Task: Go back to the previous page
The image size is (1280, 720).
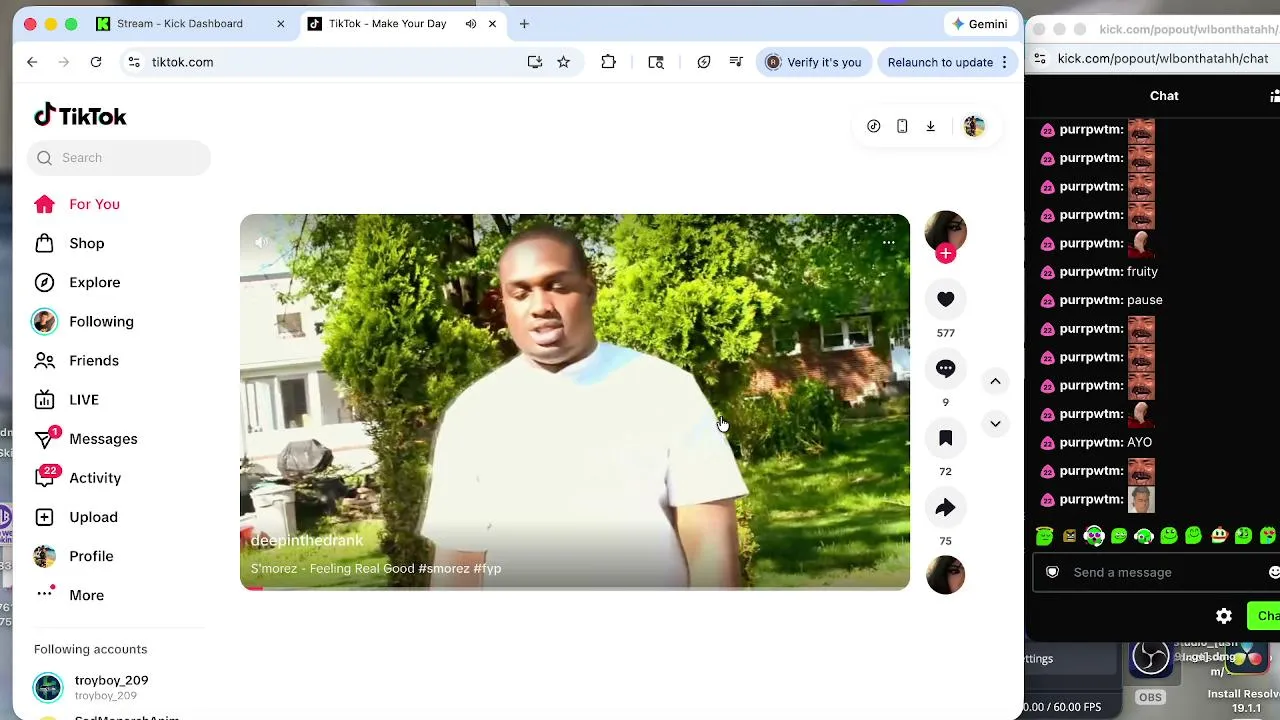Action: click(x=32, y=62)
